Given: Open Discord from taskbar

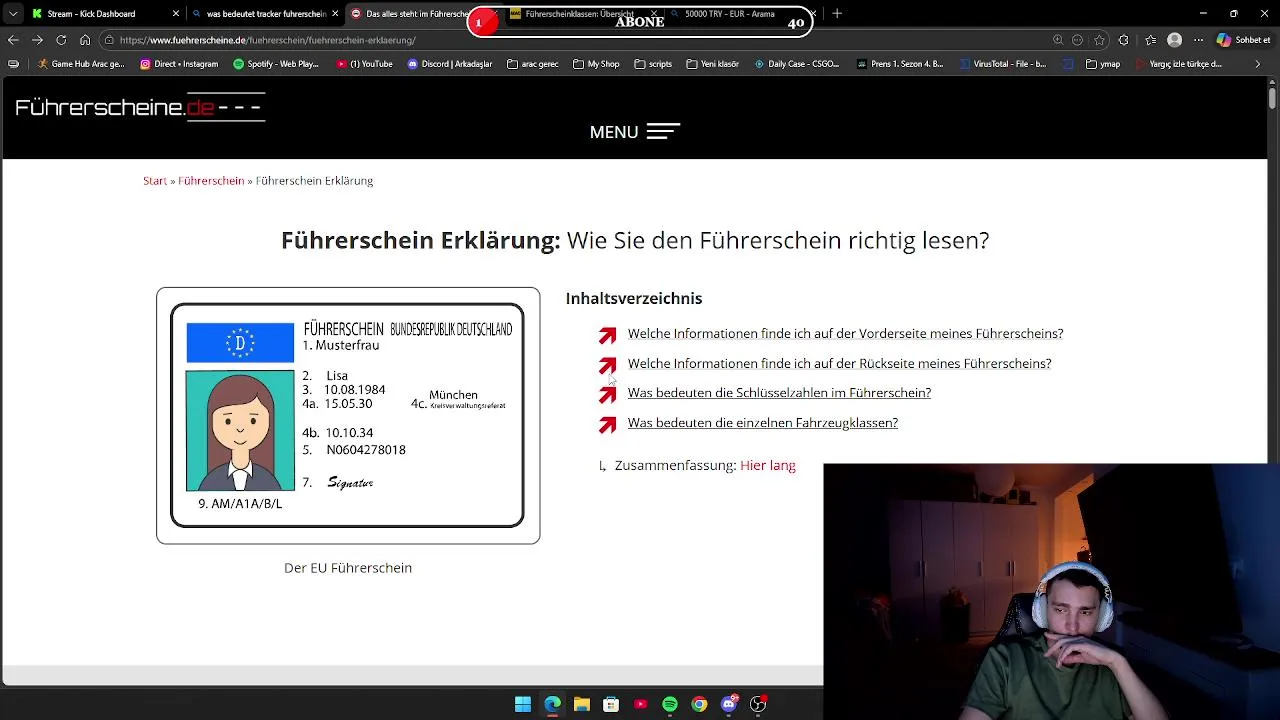Looking at the screenshot, I should [729, 704].
